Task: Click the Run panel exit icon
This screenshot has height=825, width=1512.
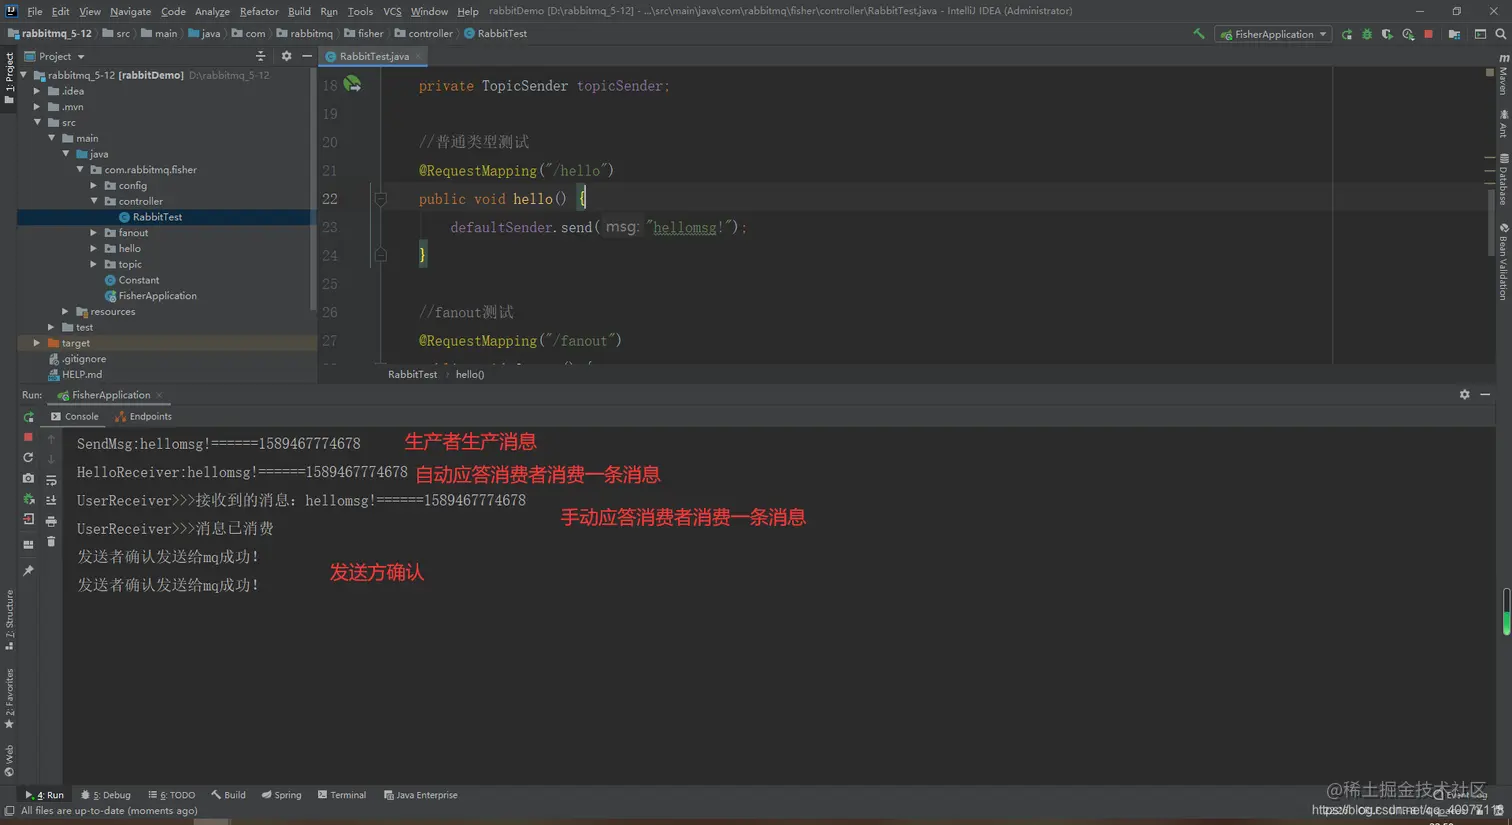Action: point(28,520)
